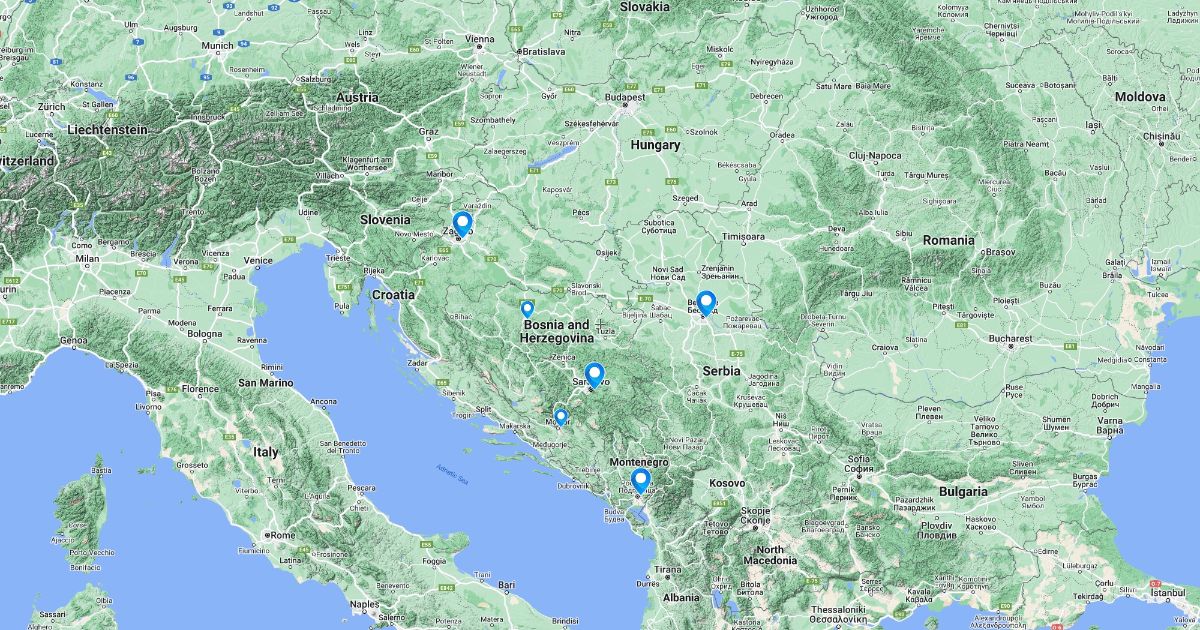Click the Serbia country label
The image size is (1200, 630).
click(721, 370)
